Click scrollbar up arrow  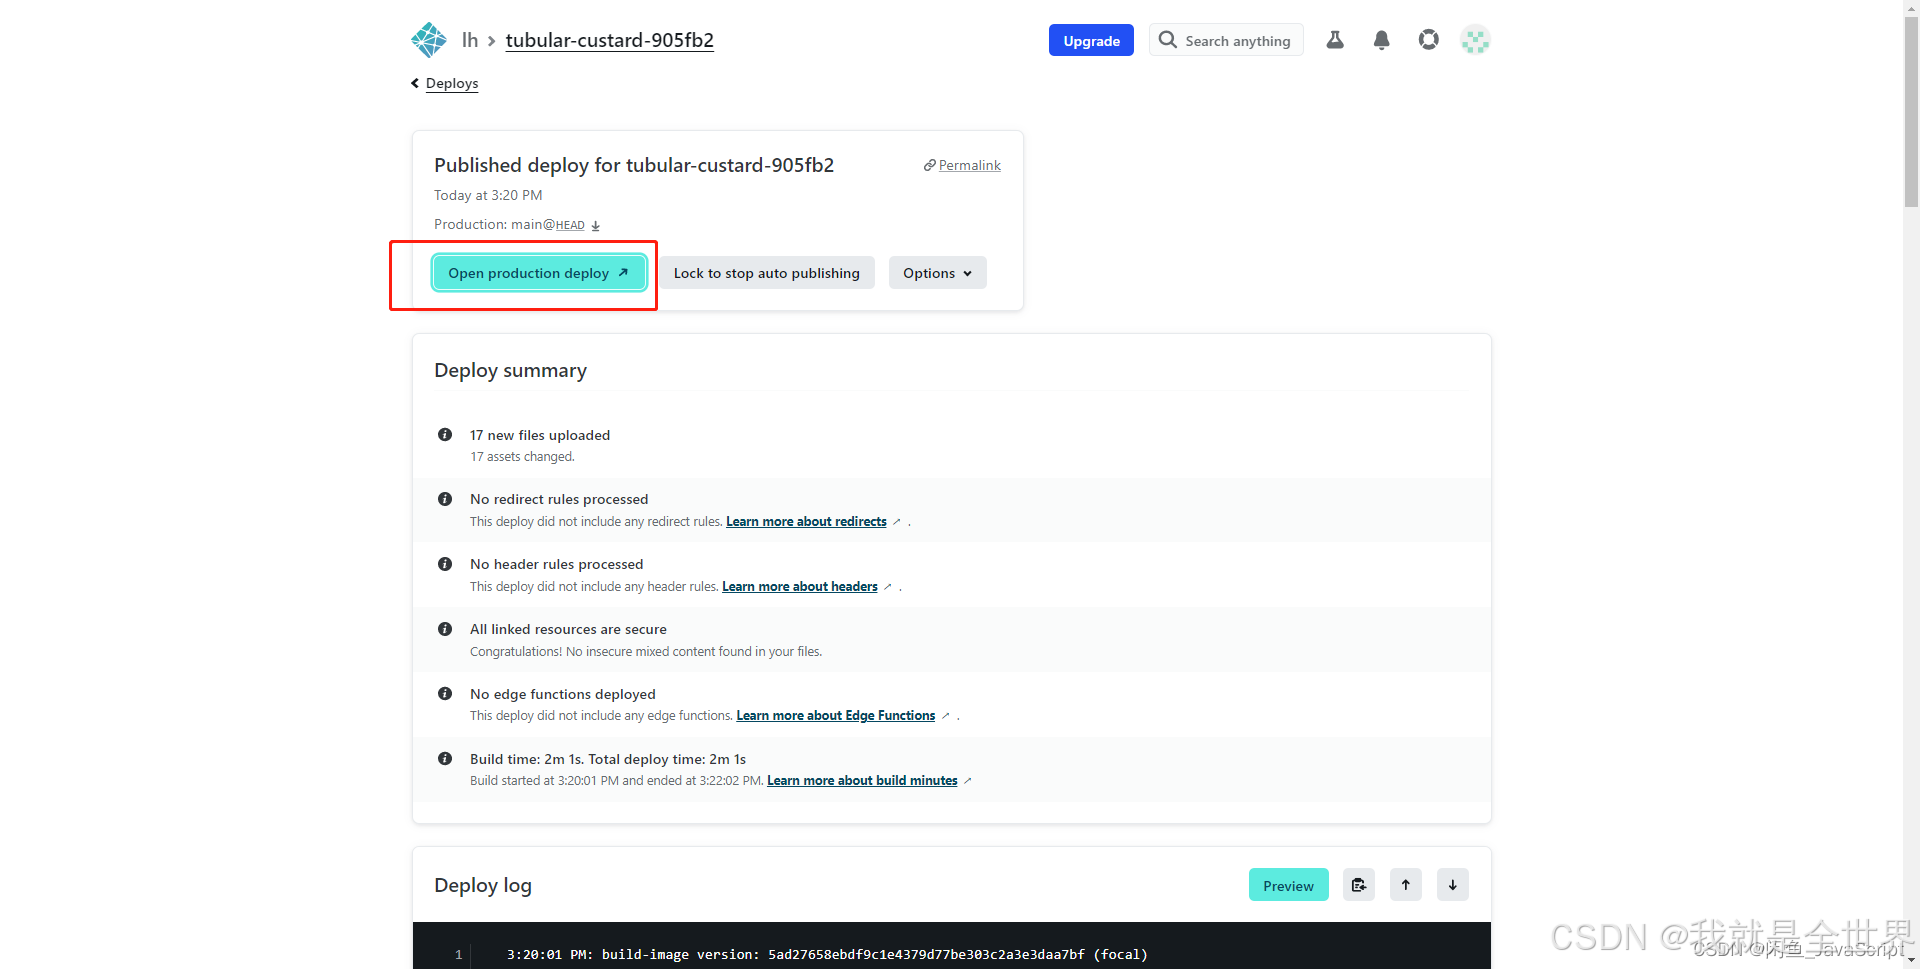pos(1911,8)
